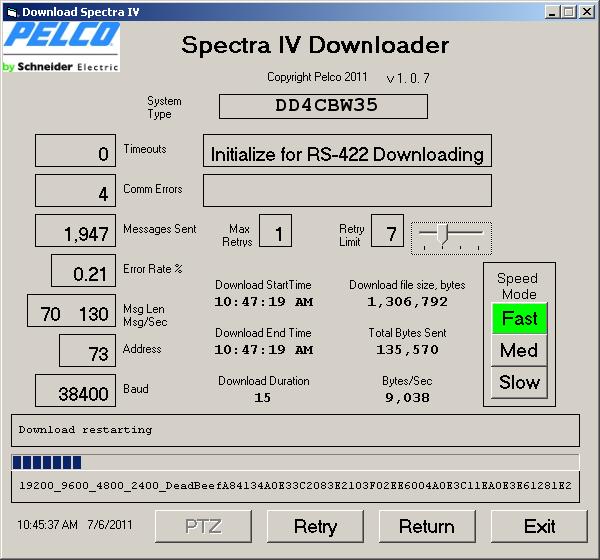Click the Spectra IV Downloader heading
This screenshot has width=600, height=560.
315,45
